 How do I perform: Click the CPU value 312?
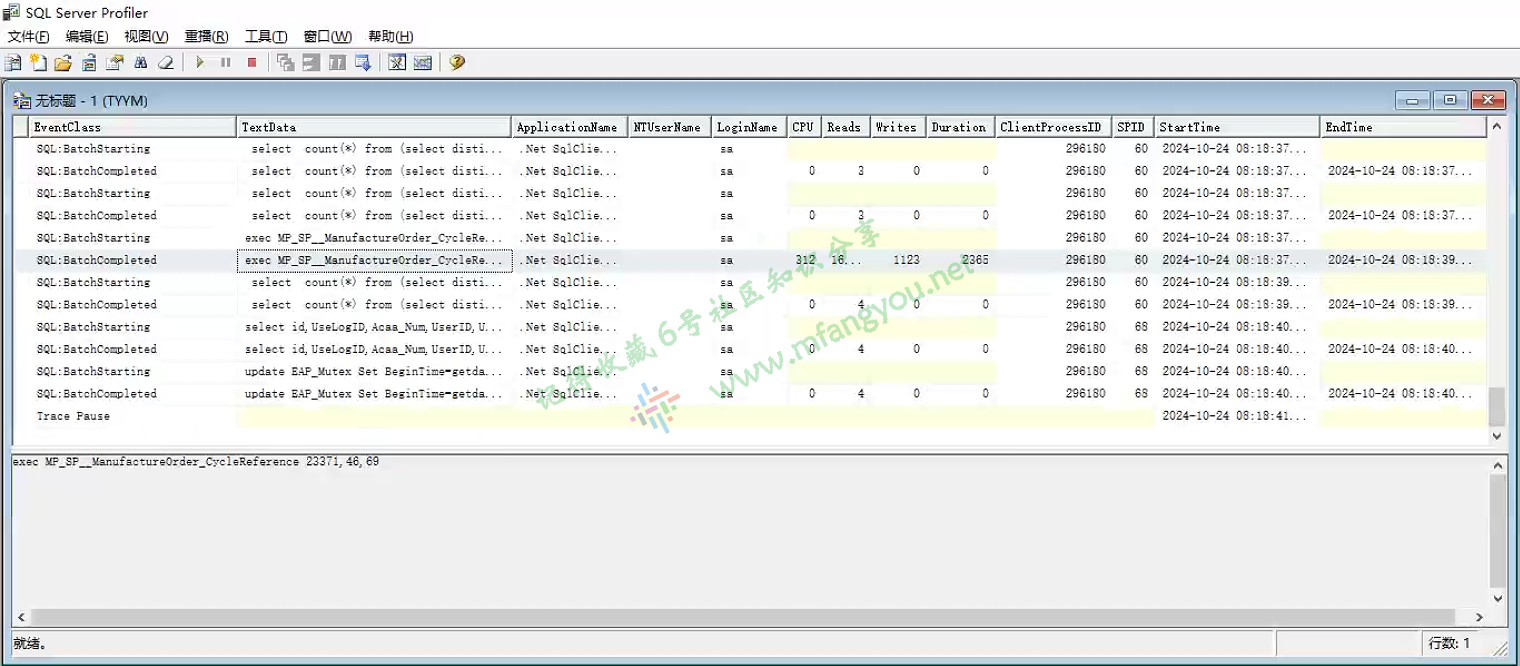click(x=806, y=260)
